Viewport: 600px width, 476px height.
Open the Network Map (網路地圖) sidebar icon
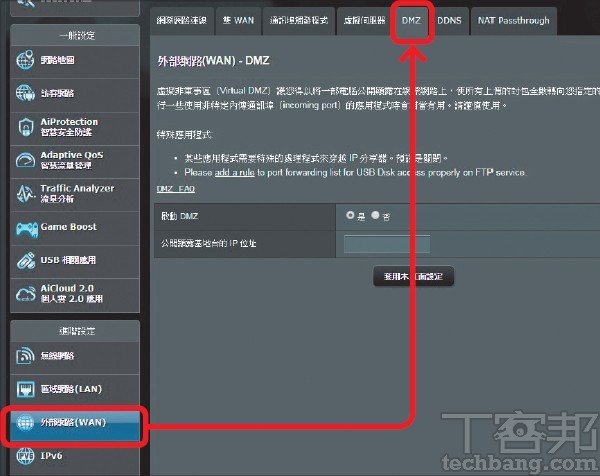(26, 59)
